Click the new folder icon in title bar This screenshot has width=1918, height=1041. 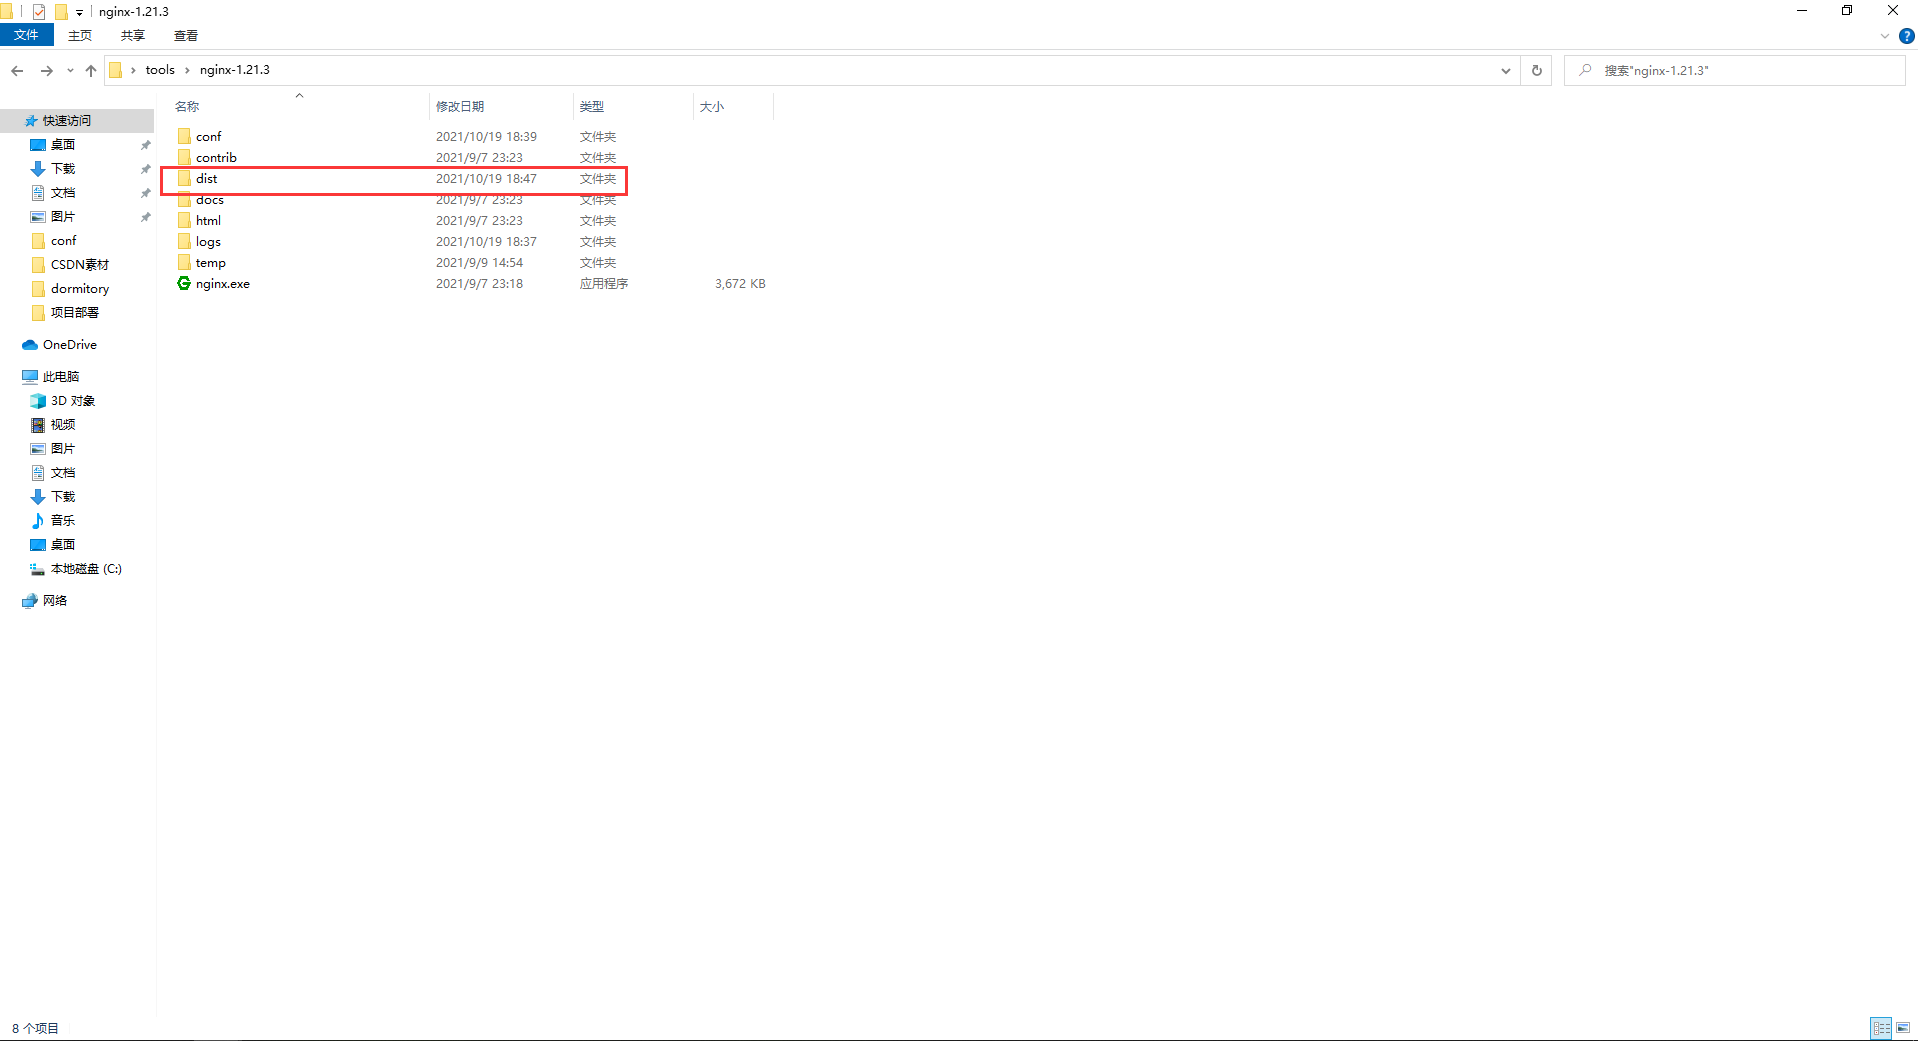coord(61,12)
